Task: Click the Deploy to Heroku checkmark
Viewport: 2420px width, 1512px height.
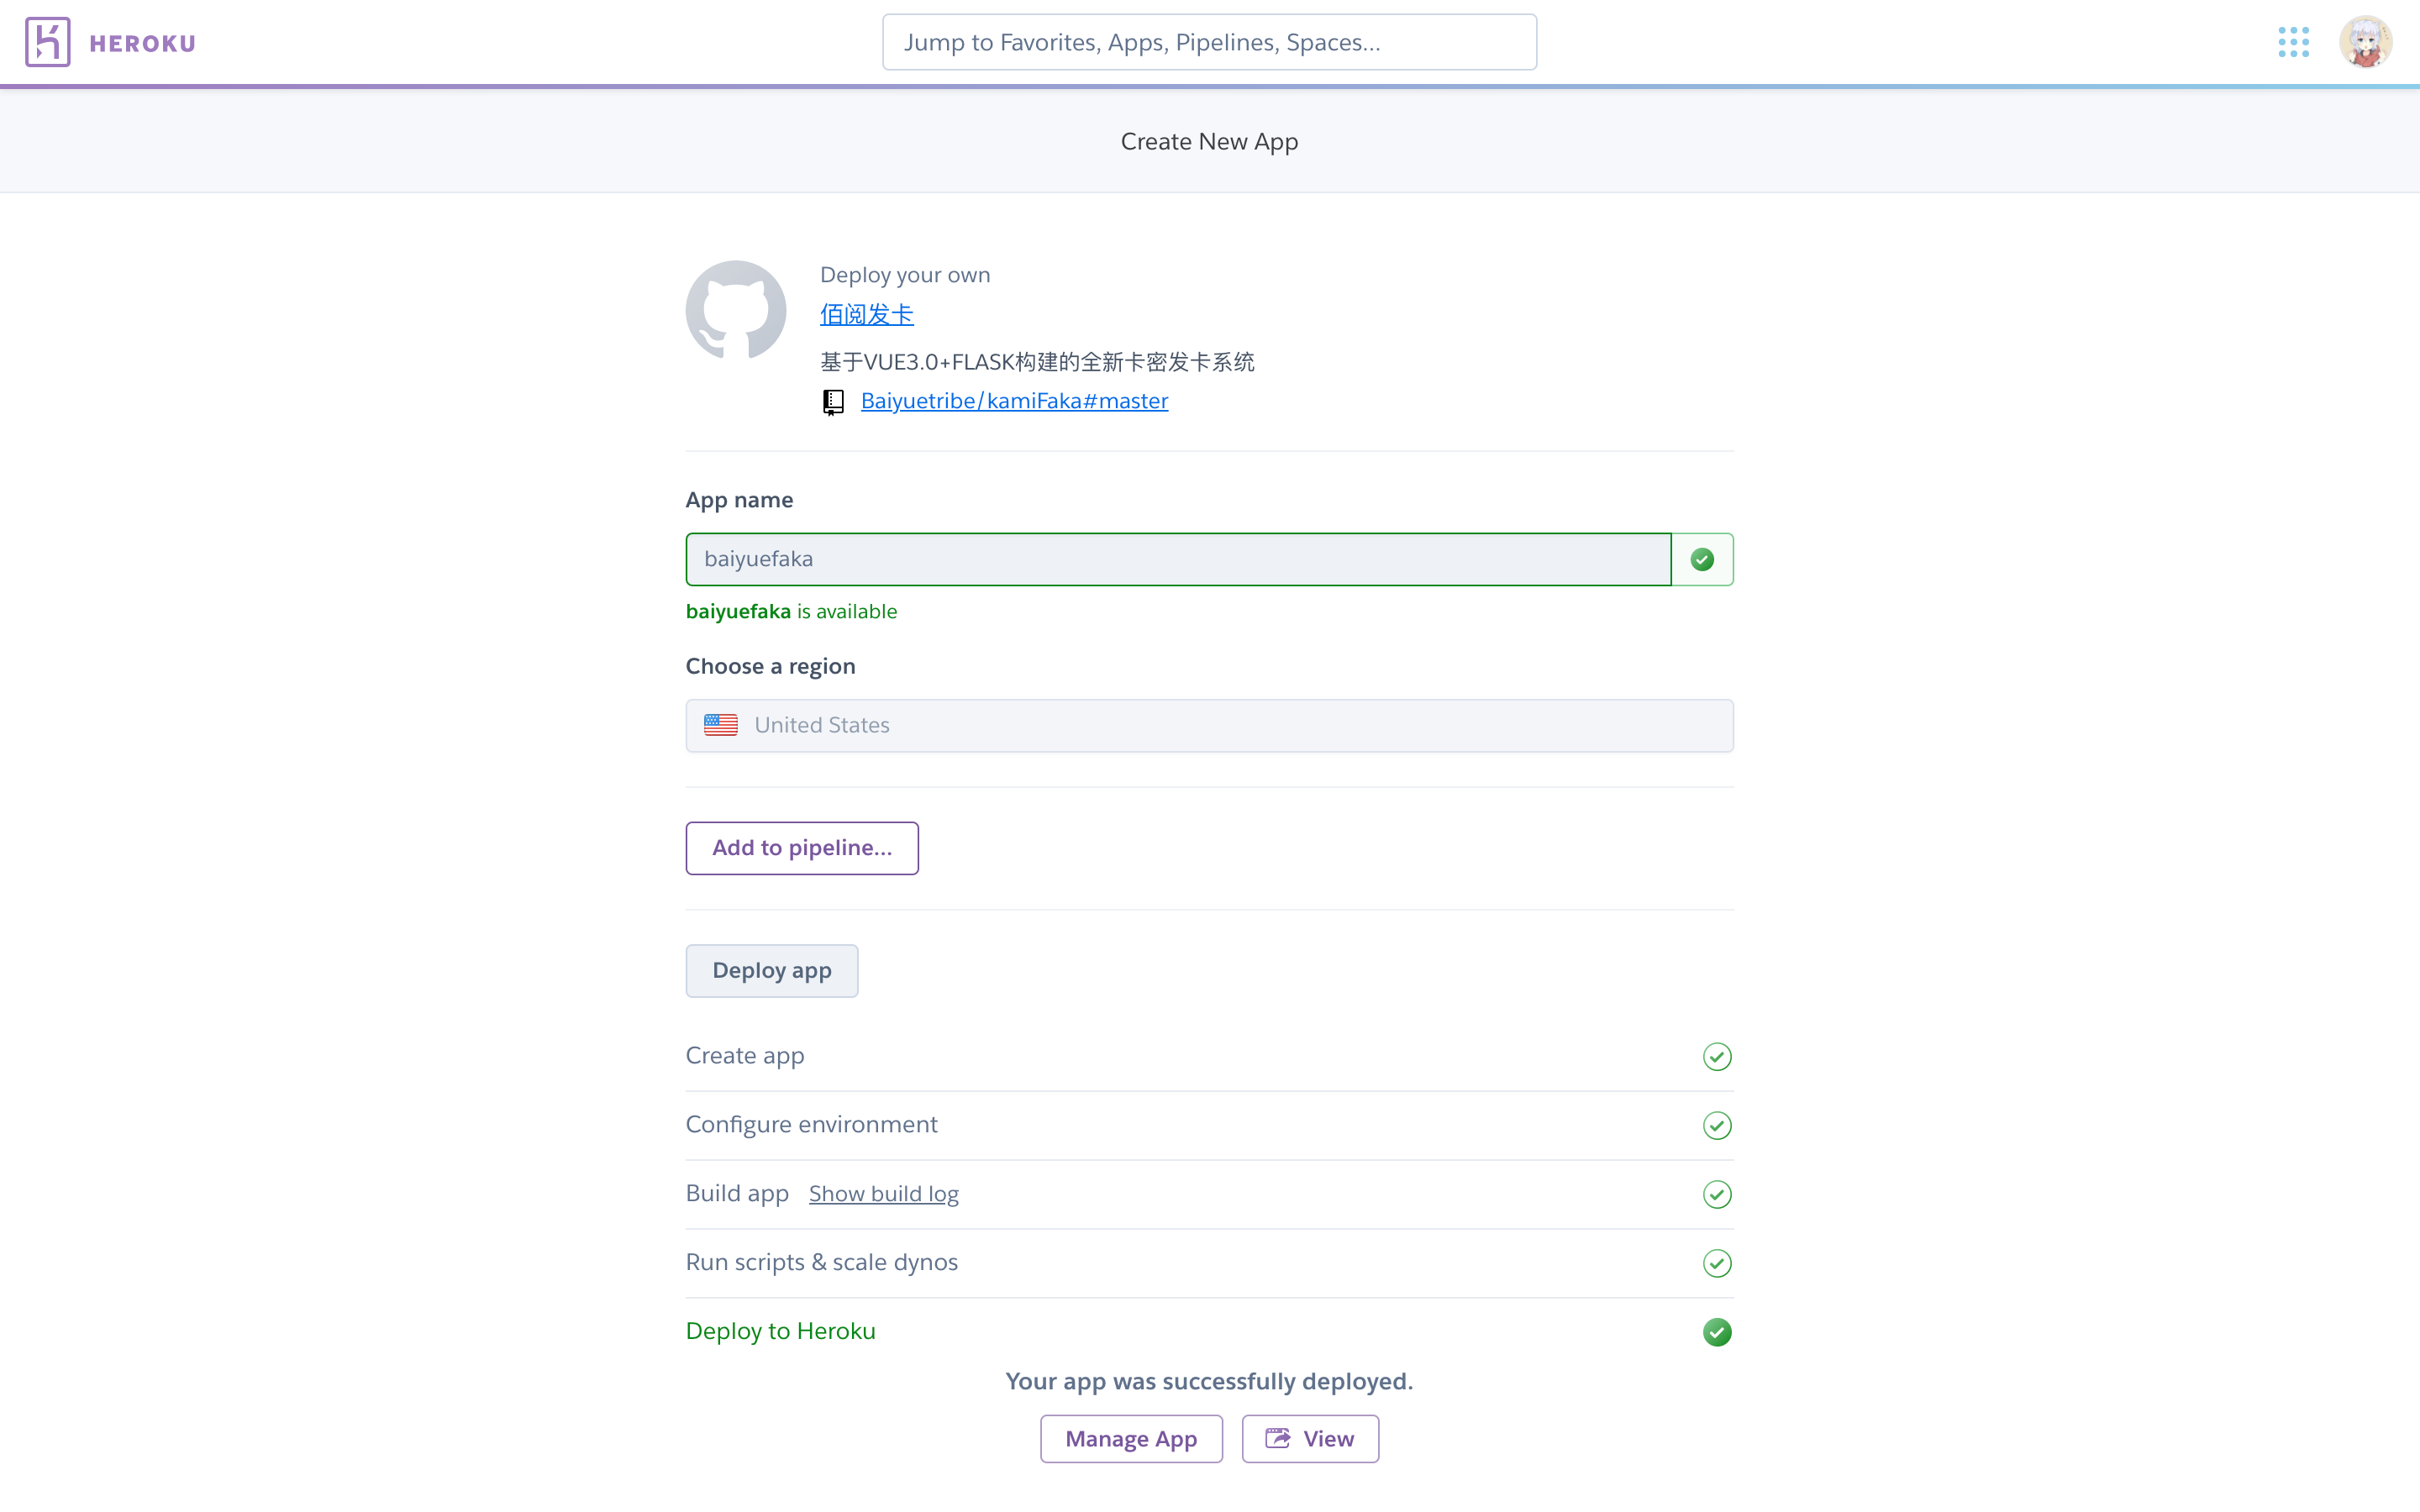Action: pos(1717,1333)
